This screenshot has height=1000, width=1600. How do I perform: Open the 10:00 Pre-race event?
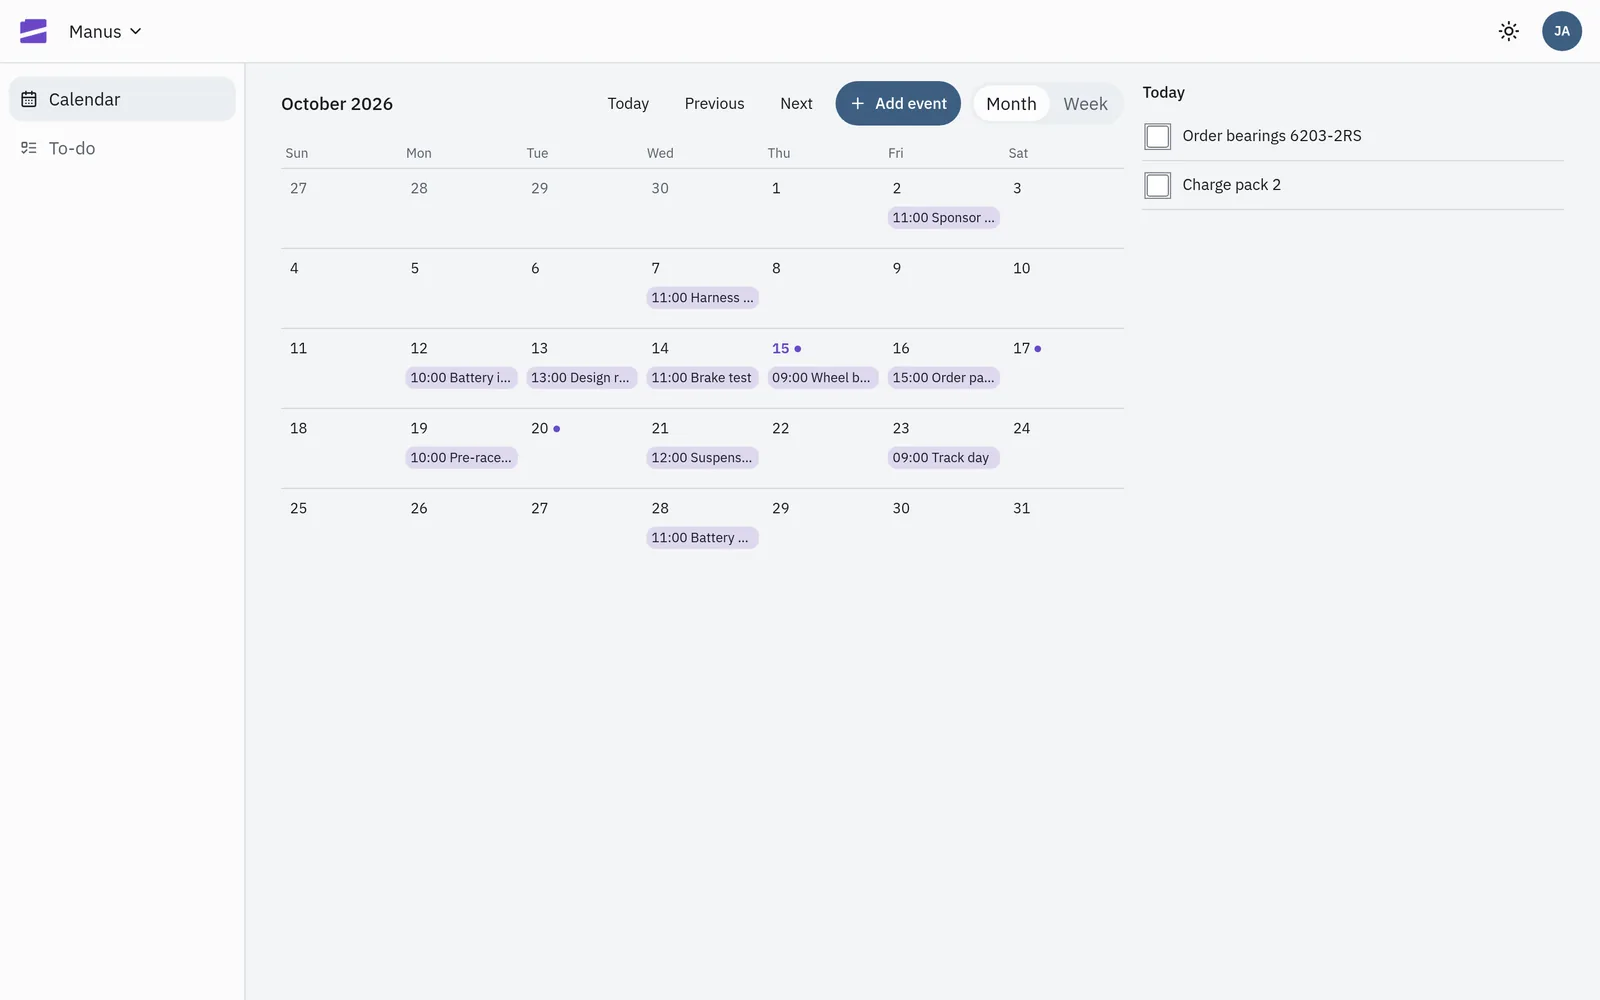coord(461,457)
